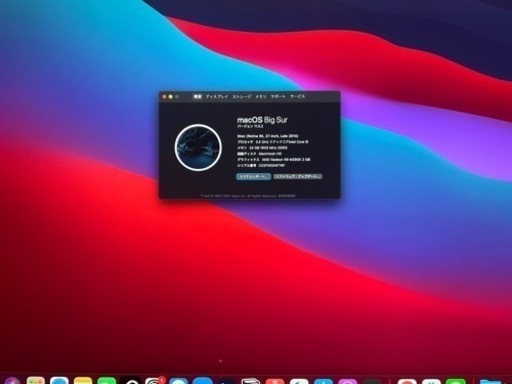Select the 概要 overview tab
The width and height of the screenshot is (512, 384).
197,97
